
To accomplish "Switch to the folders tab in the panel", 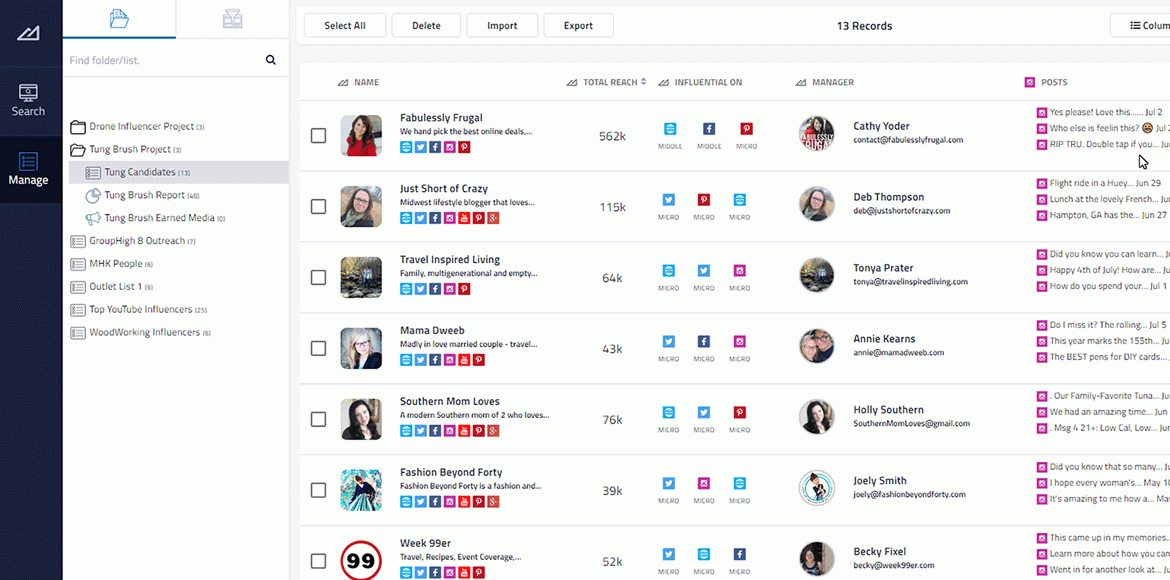I will pyautogui.click(x=119, y=19).
